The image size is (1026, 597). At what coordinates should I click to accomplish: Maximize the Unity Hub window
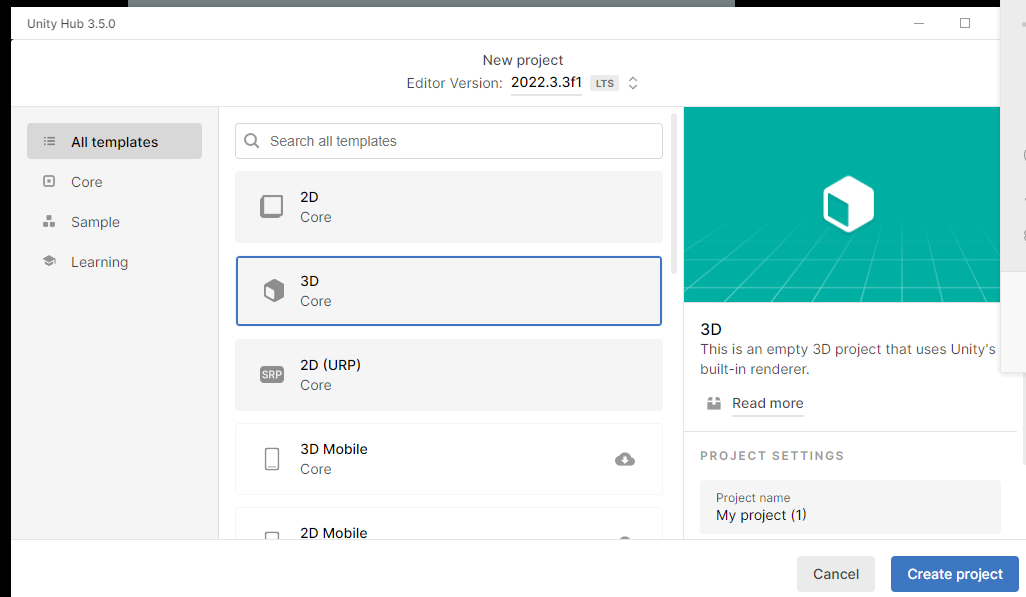pos(964,24)
